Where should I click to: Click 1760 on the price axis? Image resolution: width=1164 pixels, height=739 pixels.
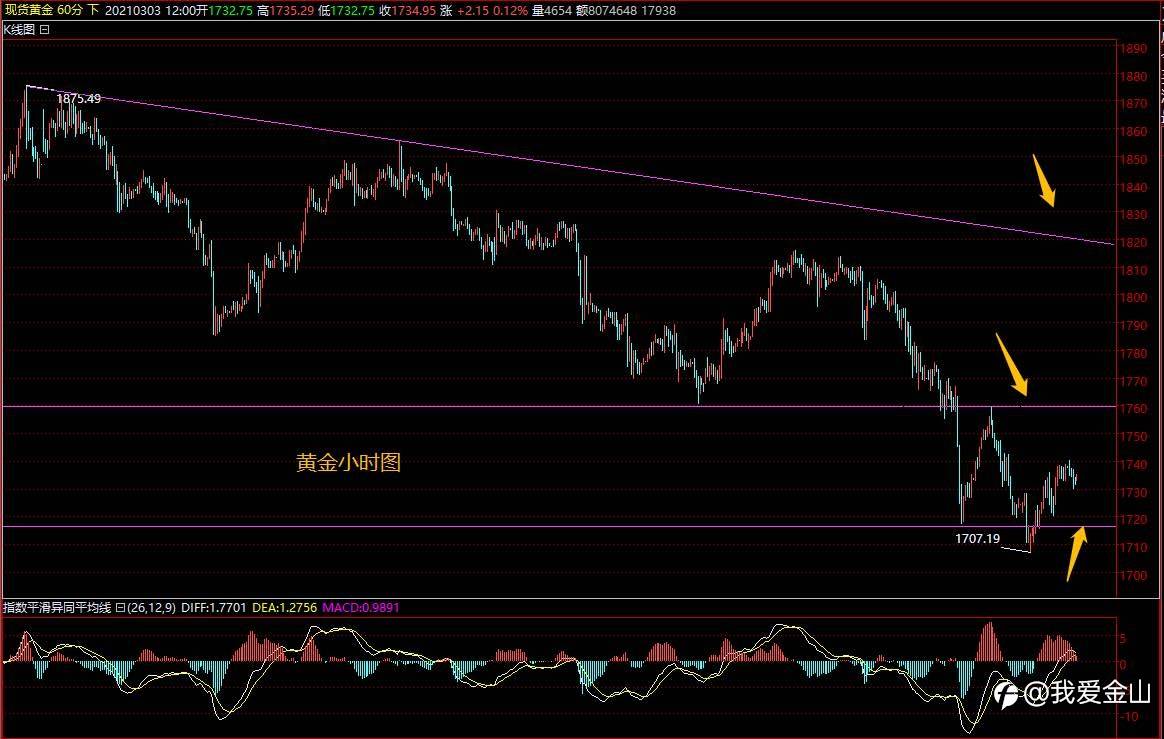(x=1134, y=409)
